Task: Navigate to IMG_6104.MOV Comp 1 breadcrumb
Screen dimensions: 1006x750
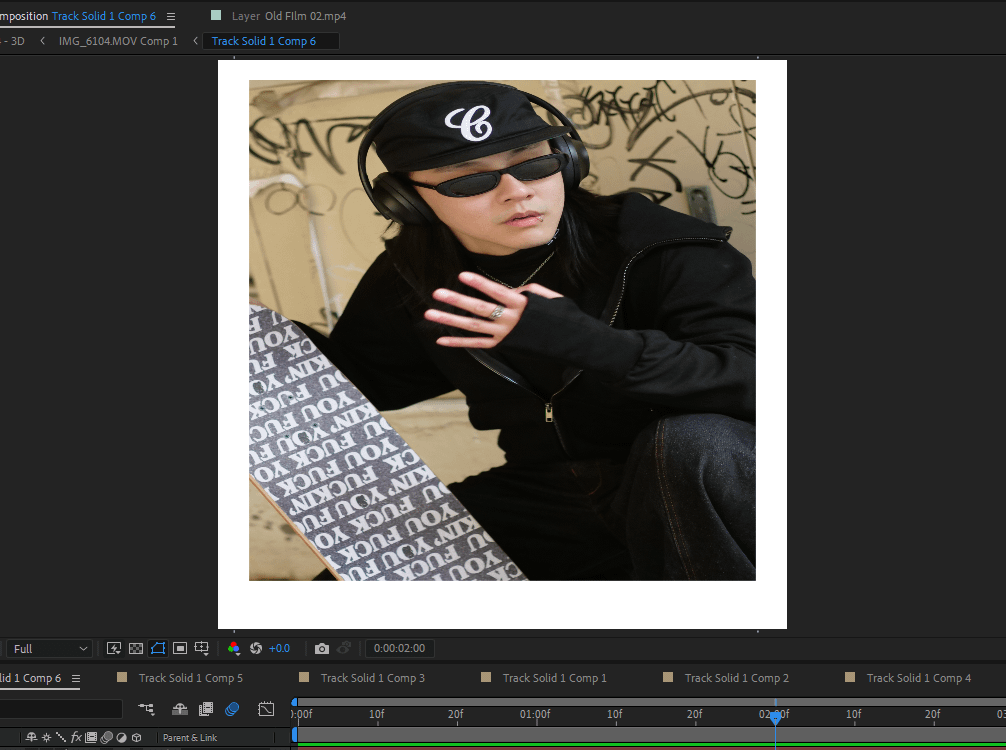Action: [117, 41]
